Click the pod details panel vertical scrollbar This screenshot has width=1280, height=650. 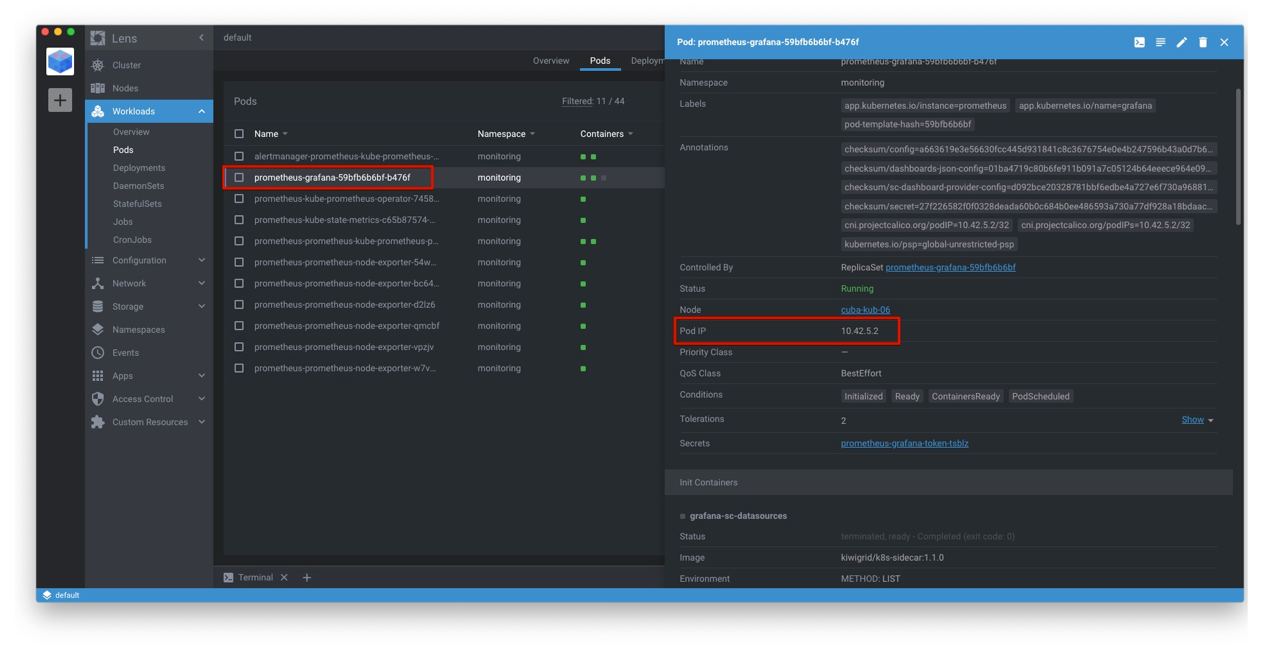pyautogui.click(x=1239, y=155)
